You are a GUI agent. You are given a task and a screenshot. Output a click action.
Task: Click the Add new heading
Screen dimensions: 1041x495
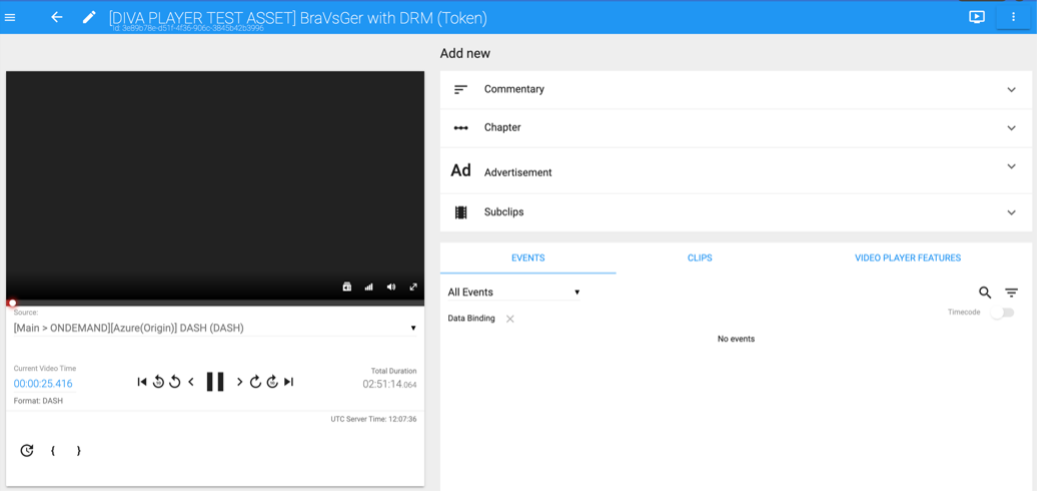click(x=465, y=54)
